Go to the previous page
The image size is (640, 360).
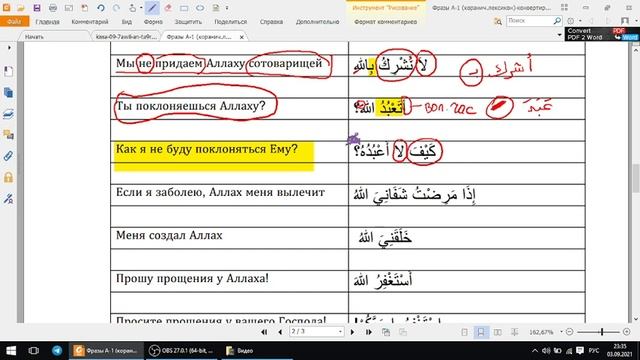pyautogui.click(x=280, y=332)
